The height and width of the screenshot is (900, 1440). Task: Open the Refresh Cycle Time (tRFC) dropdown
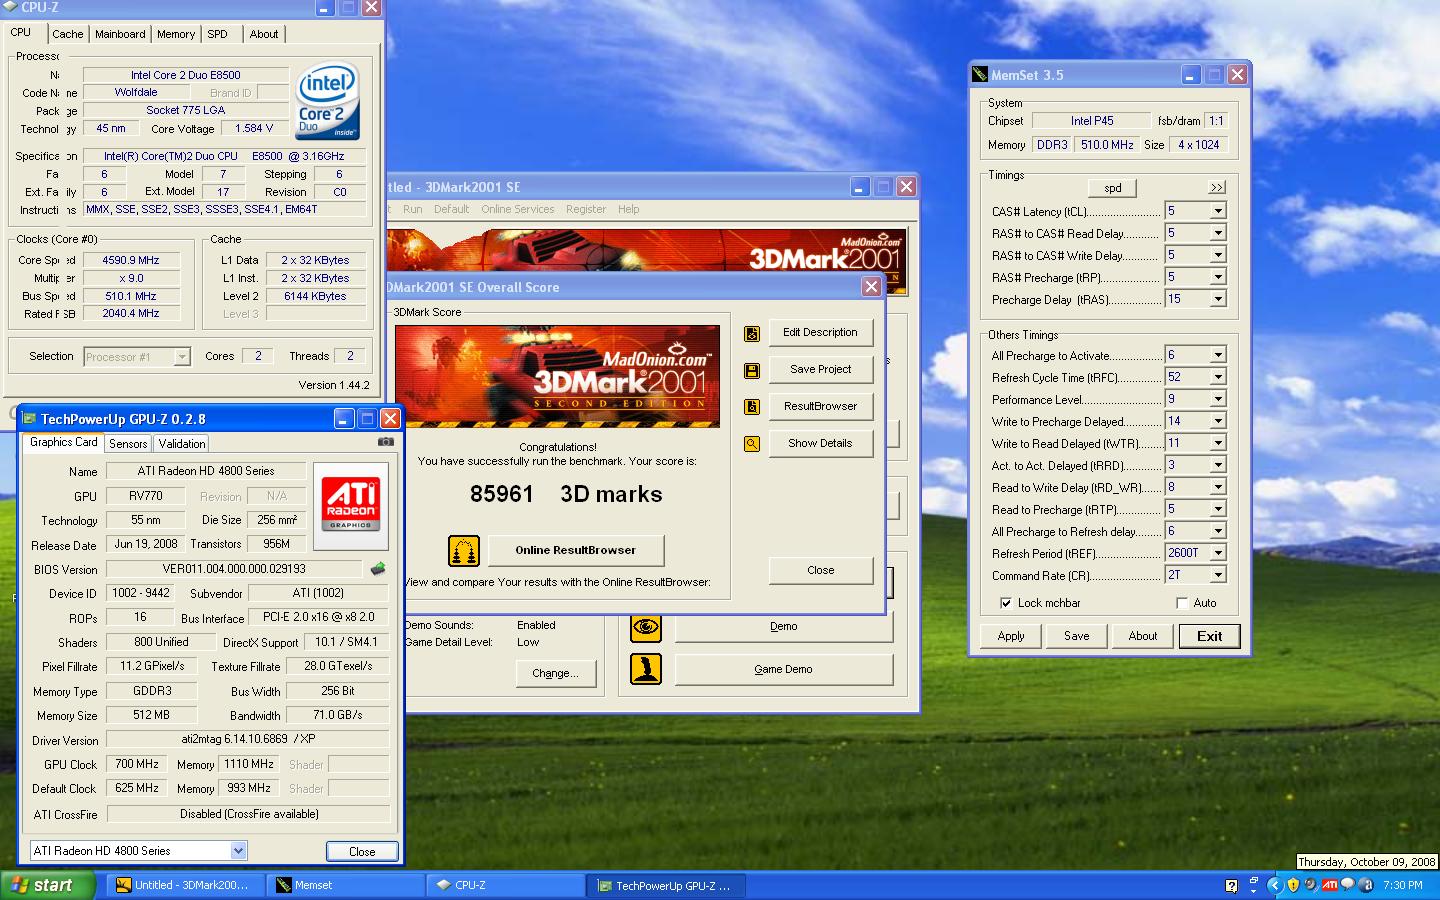(1218, 377)
